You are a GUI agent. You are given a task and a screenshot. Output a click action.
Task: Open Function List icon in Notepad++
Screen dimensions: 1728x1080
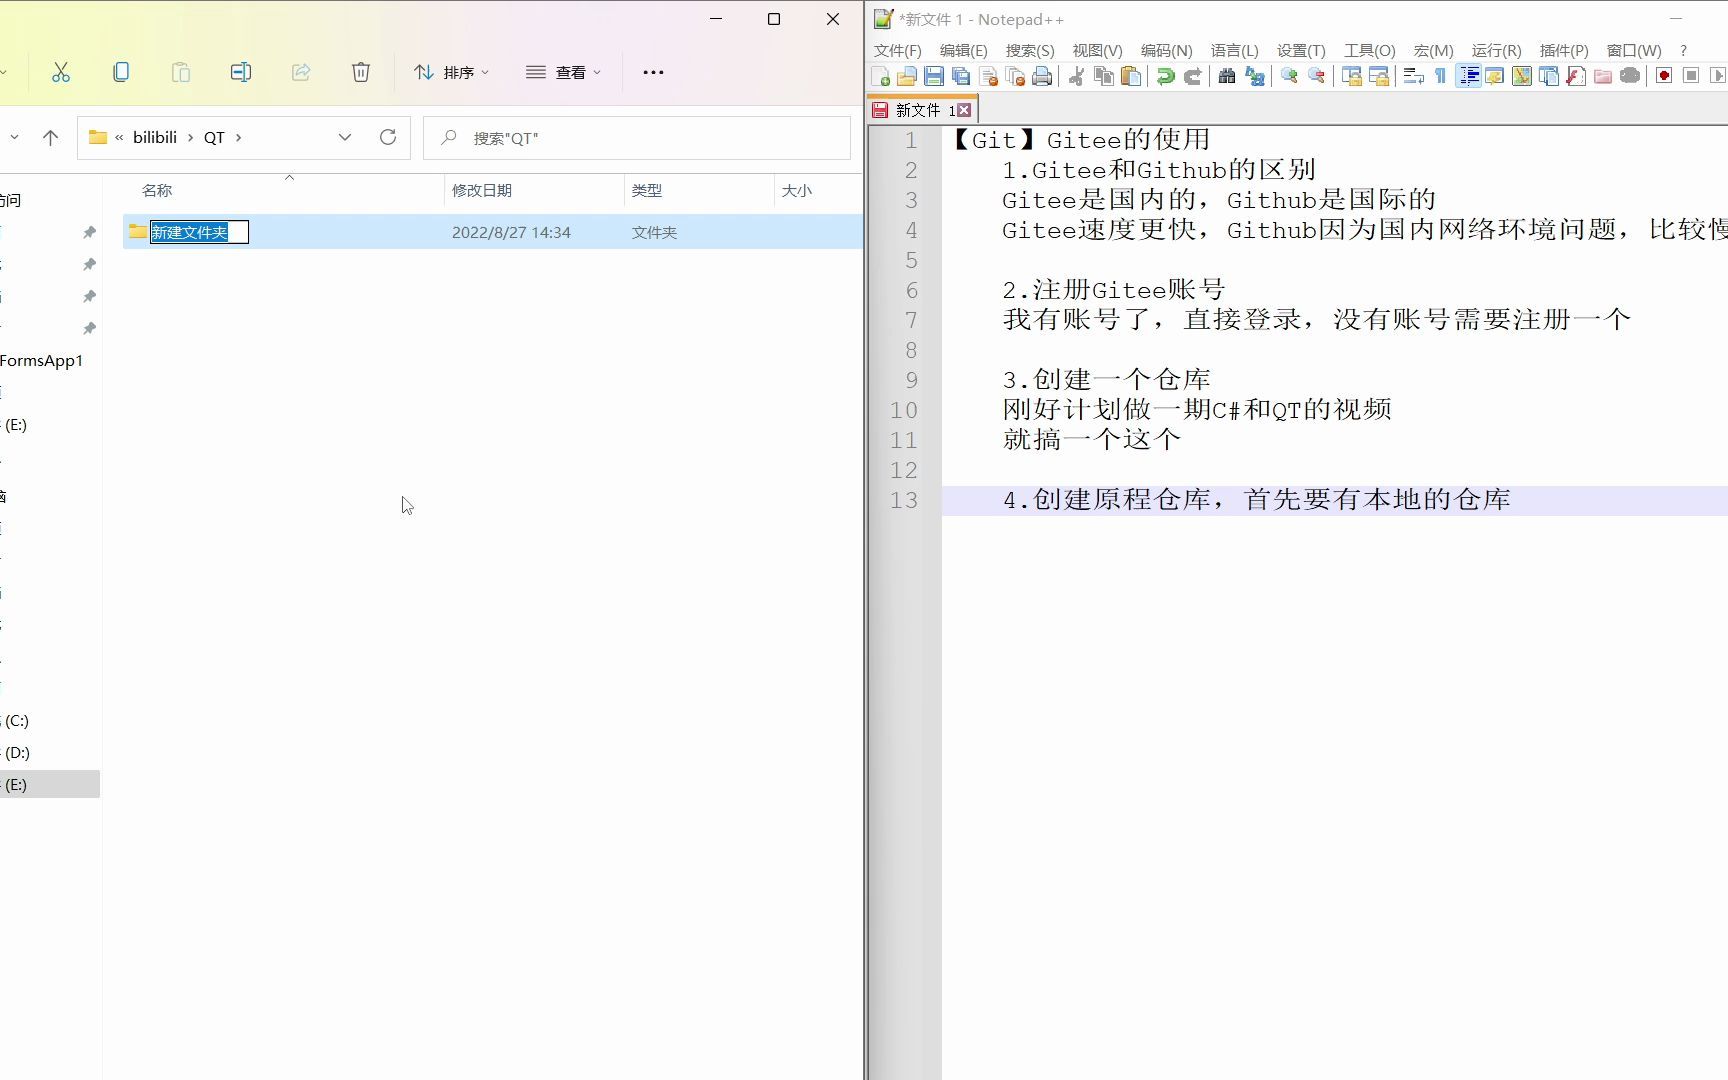pos(1576,77)
